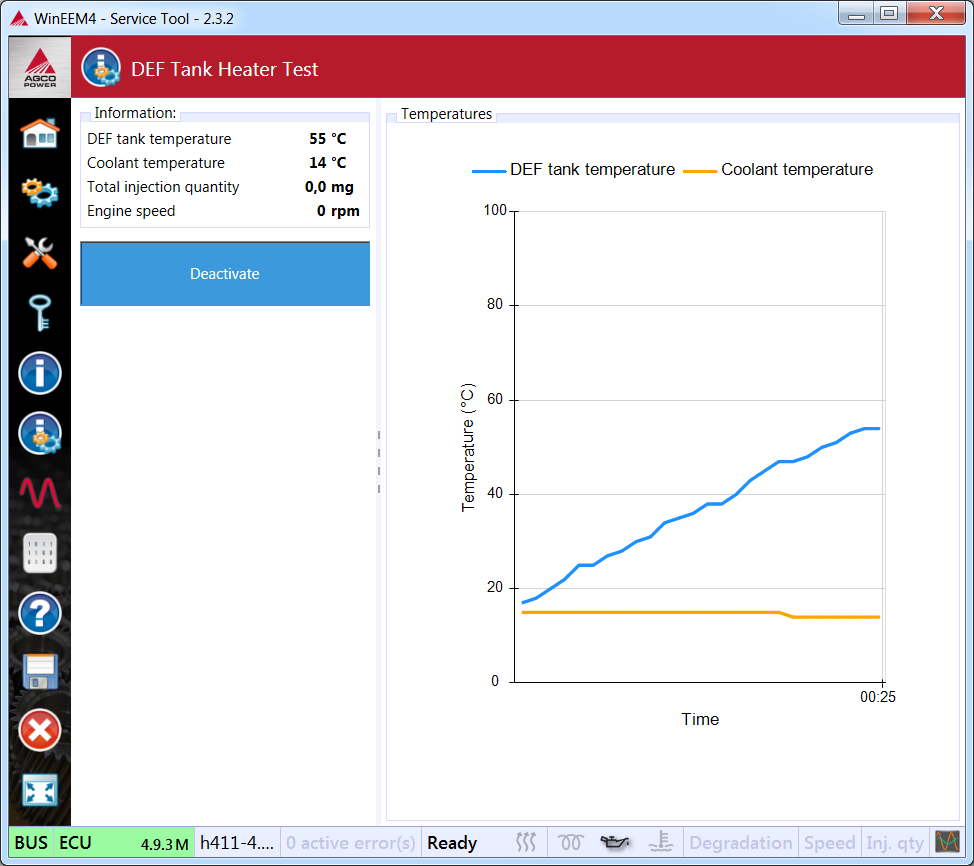The height and width of the screenshot is (866, 974).
Task: Click the BUS ECU connection status indicator
Action: point(102,843)
